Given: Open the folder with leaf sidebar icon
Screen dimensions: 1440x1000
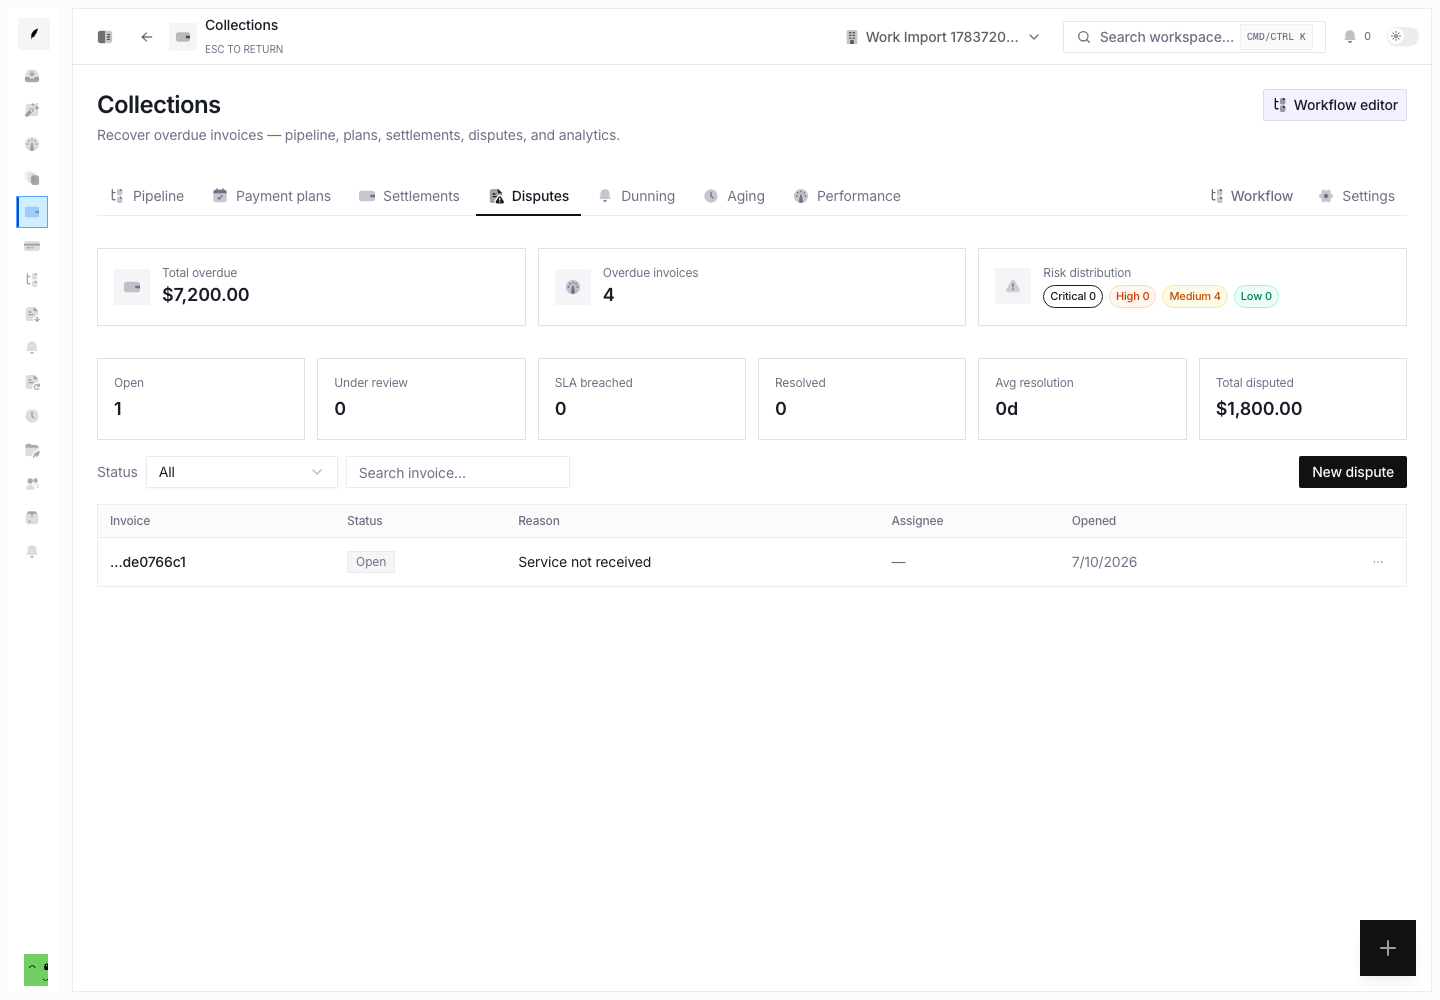Looking at the screenshot, I should (32, 450).
